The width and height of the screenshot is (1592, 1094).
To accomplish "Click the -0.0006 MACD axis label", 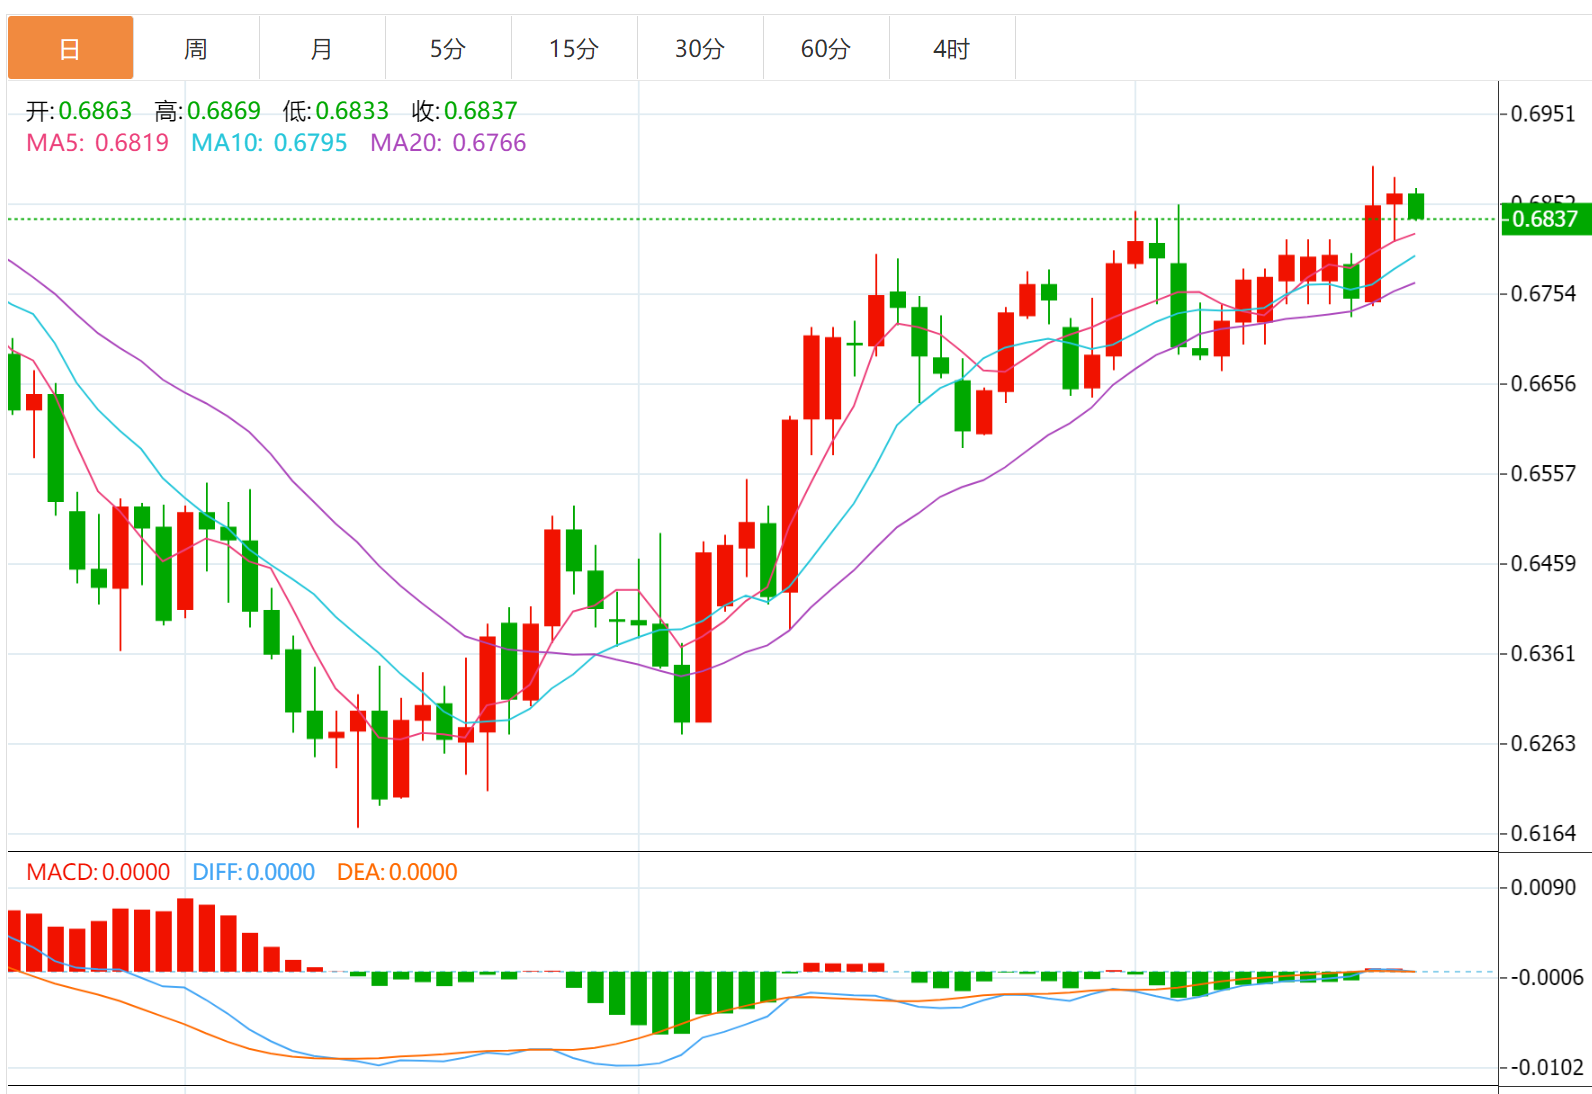I will coord(1546,978).
